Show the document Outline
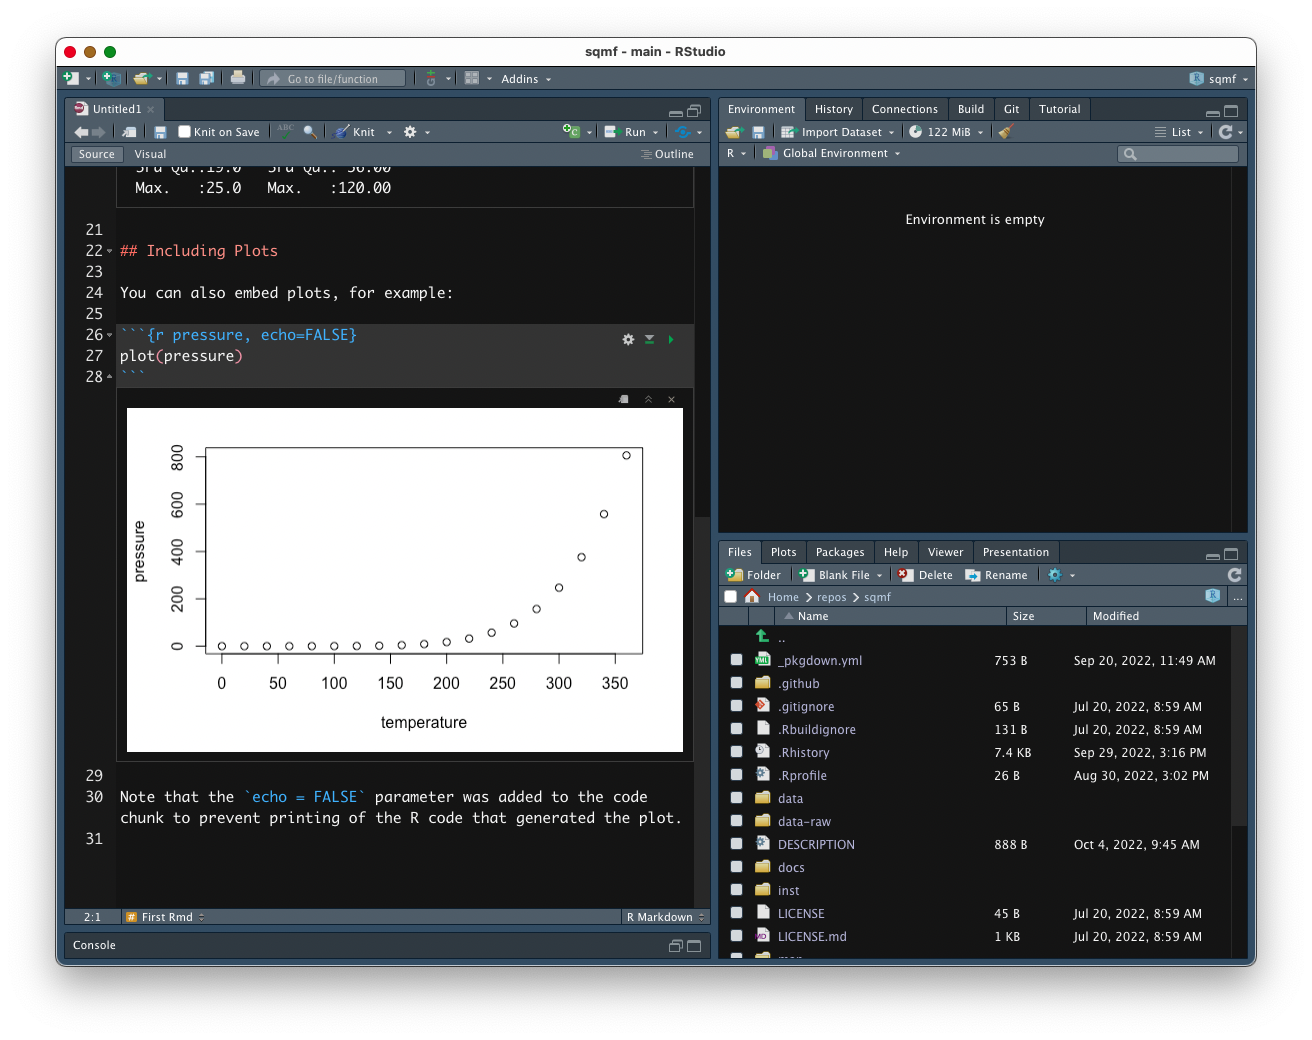The image size is (1312, 1040). click(x=667, y=154)
